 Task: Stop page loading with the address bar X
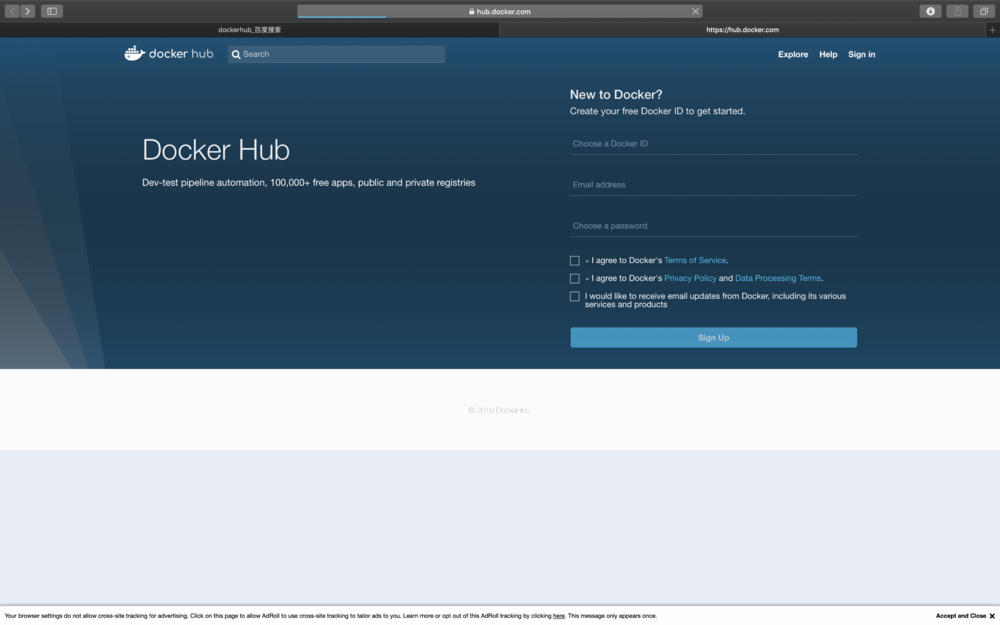(695, 11)
